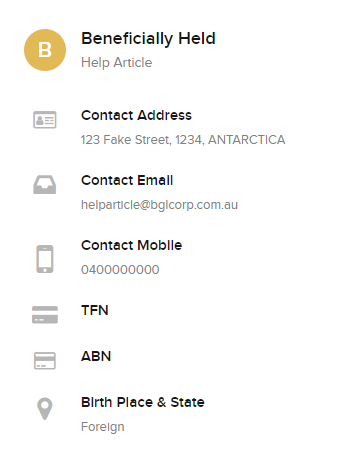Click the TFN card icon

coord(45,315)
